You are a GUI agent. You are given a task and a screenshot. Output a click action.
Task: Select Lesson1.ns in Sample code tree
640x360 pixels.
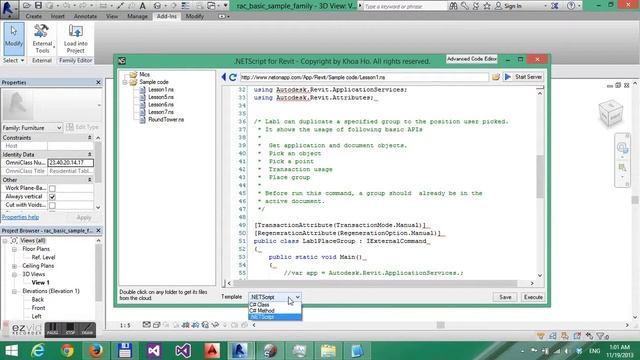161,89
